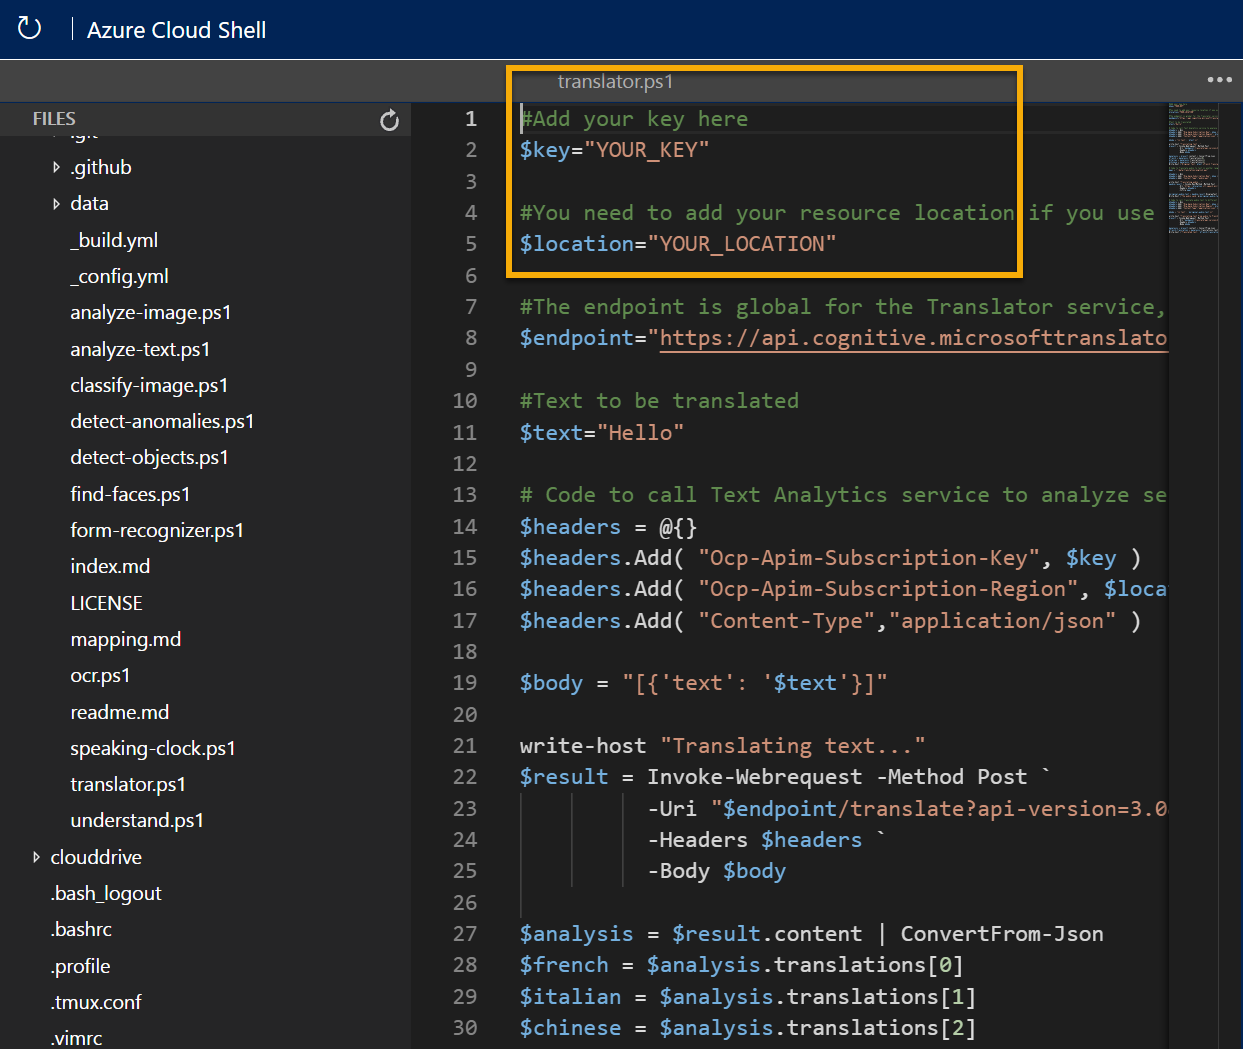The width and height of the screenshot is (1243, 1049).
Task: Open form-recognizer.ps1 in file list
Action: pyautogui.click(x=156, y=531)
